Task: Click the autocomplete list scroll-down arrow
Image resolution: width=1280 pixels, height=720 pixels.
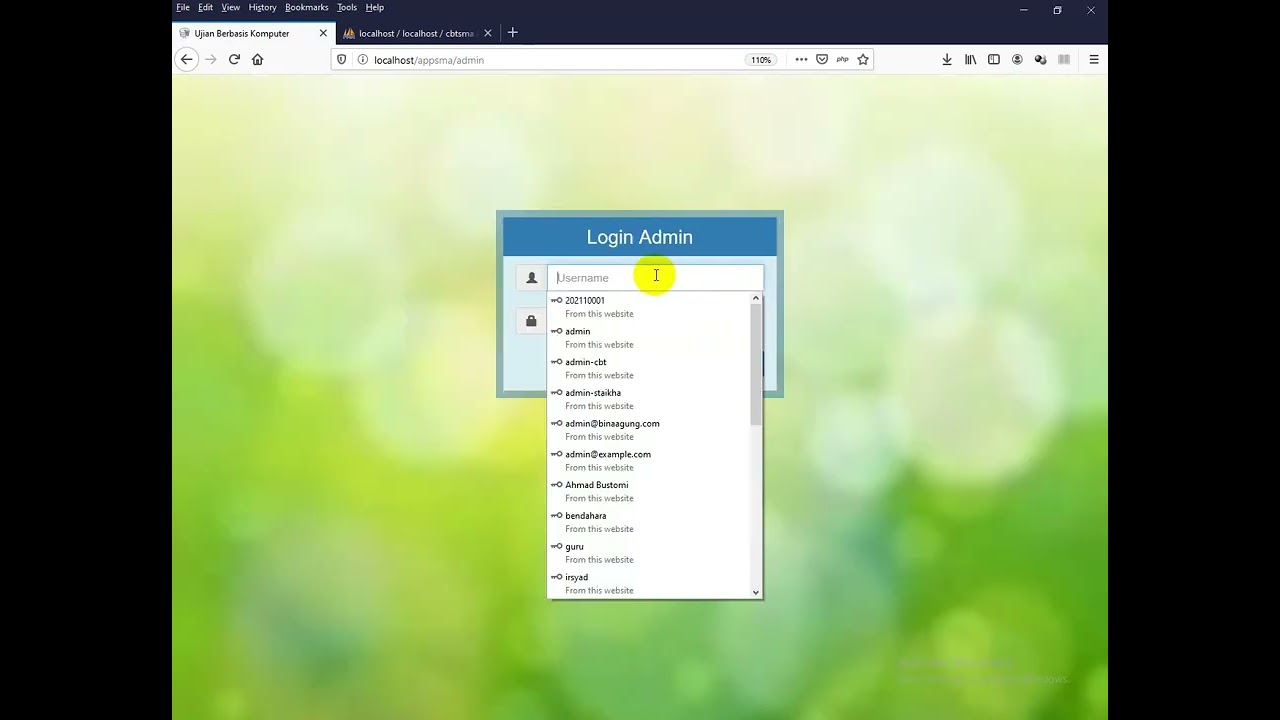Action: tap(756, 593)
